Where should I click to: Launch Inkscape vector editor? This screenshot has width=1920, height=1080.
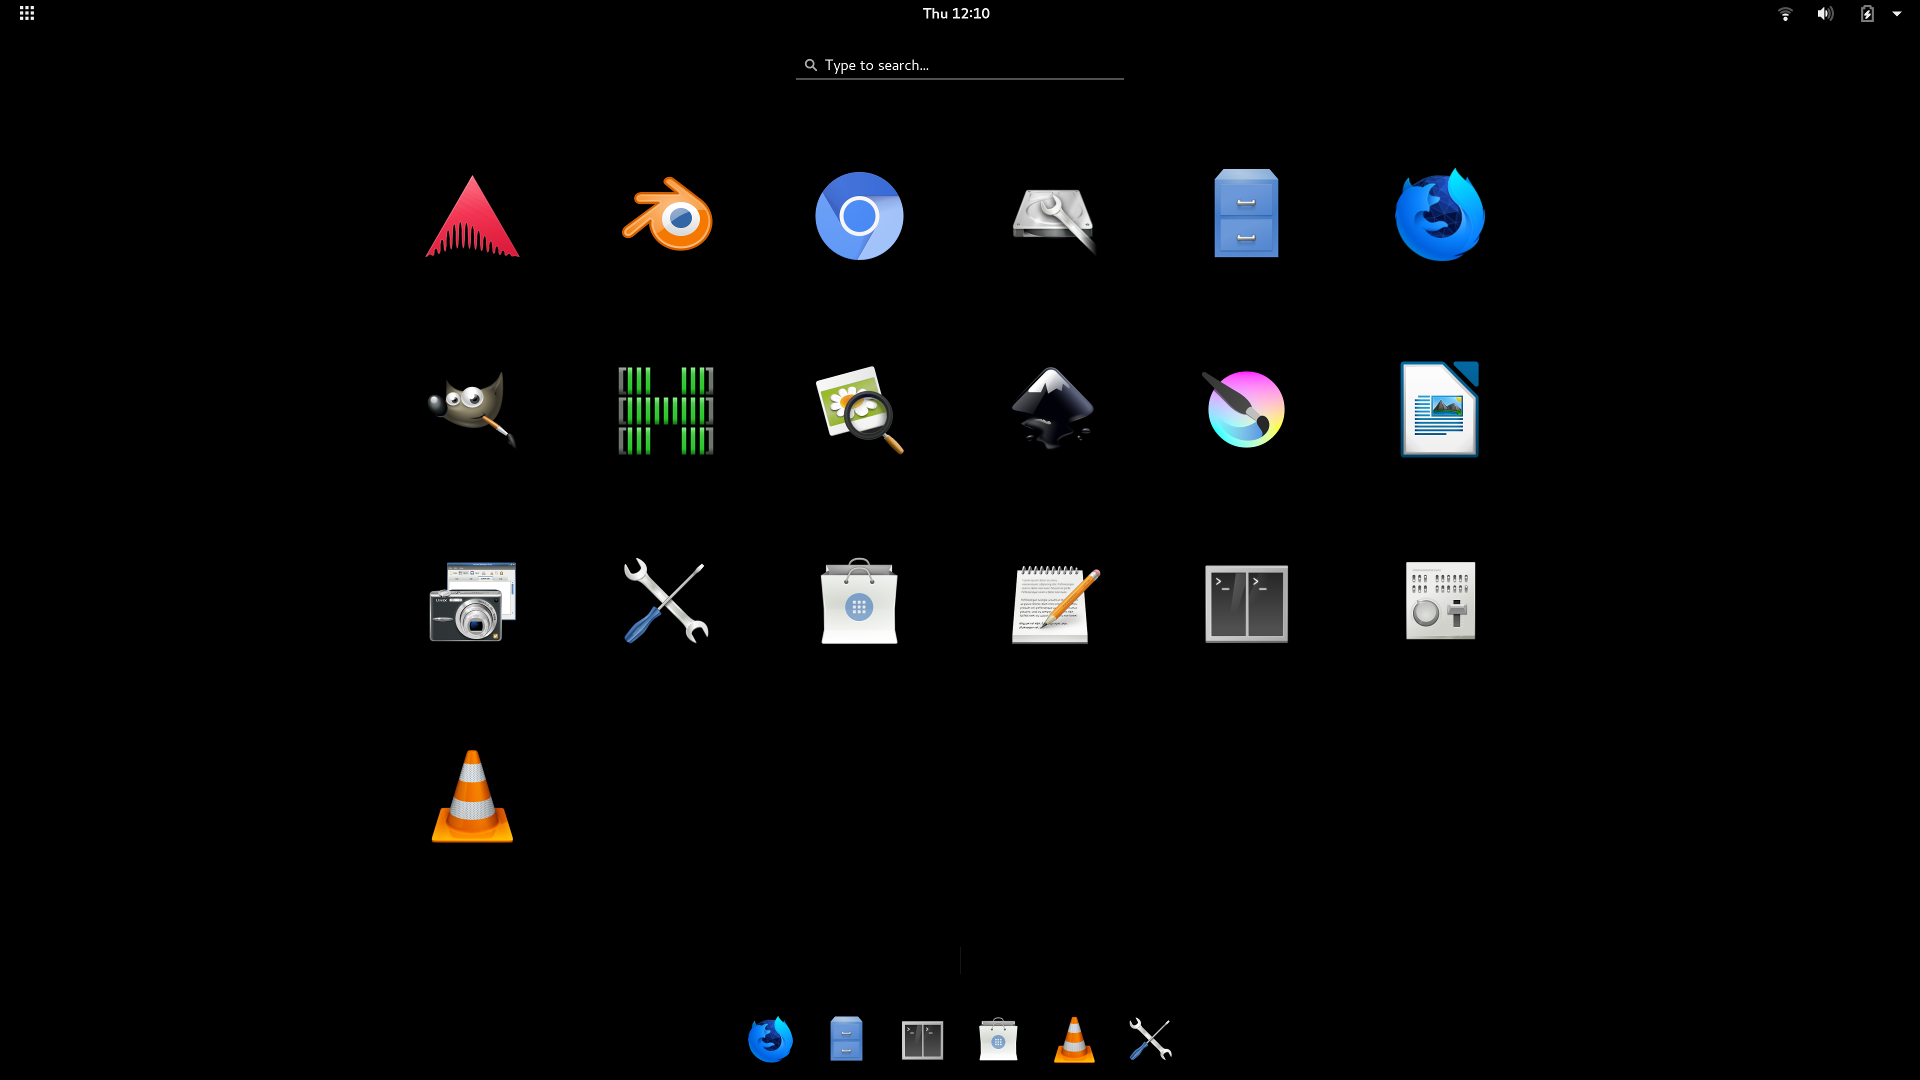[x=1053, y=408]
